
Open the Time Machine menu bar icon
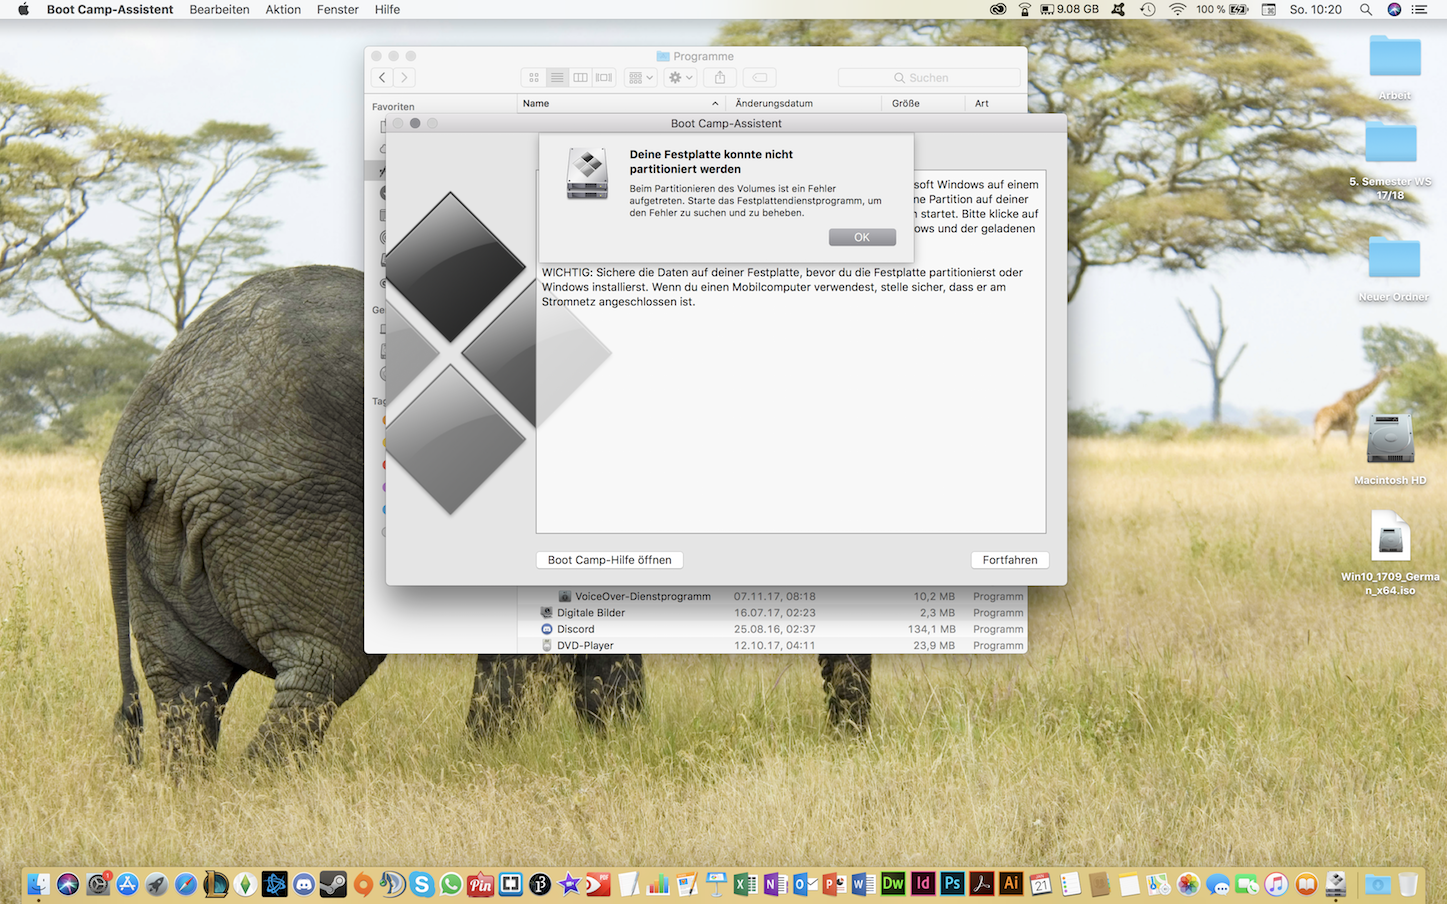click(1148, 9)
